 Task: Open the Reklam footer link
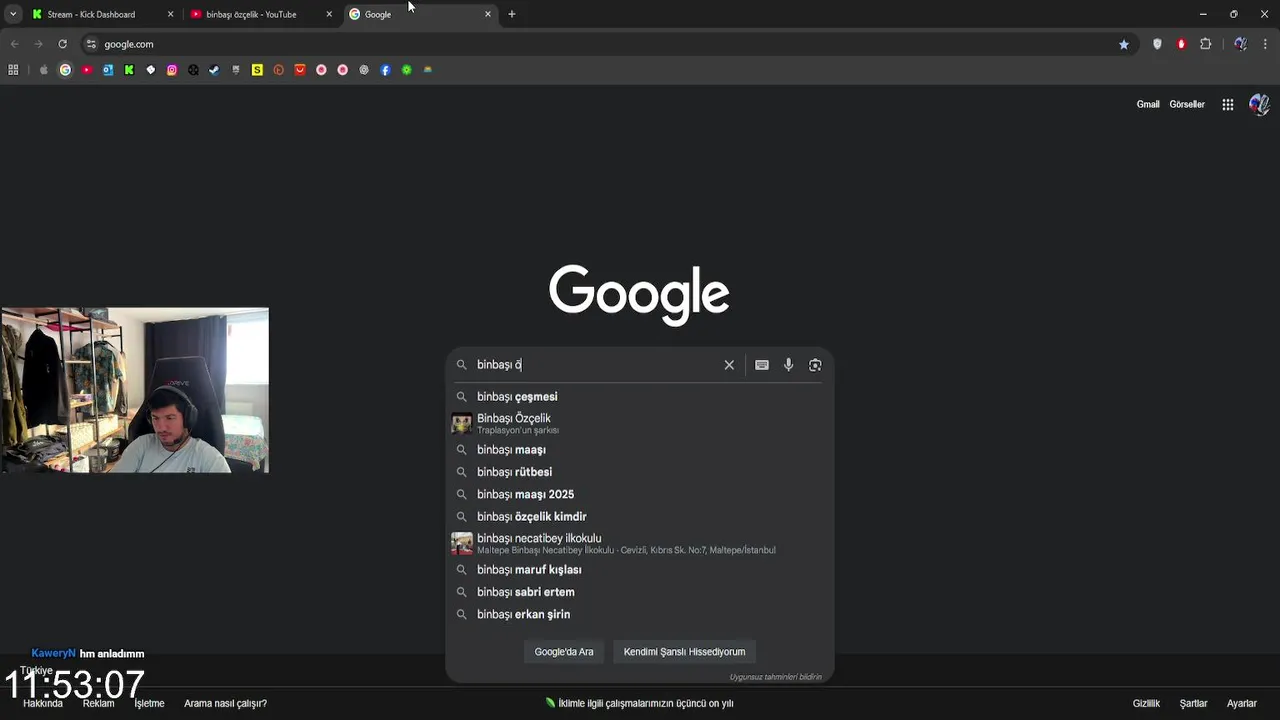pyautogui.click(x=98, y=704)
